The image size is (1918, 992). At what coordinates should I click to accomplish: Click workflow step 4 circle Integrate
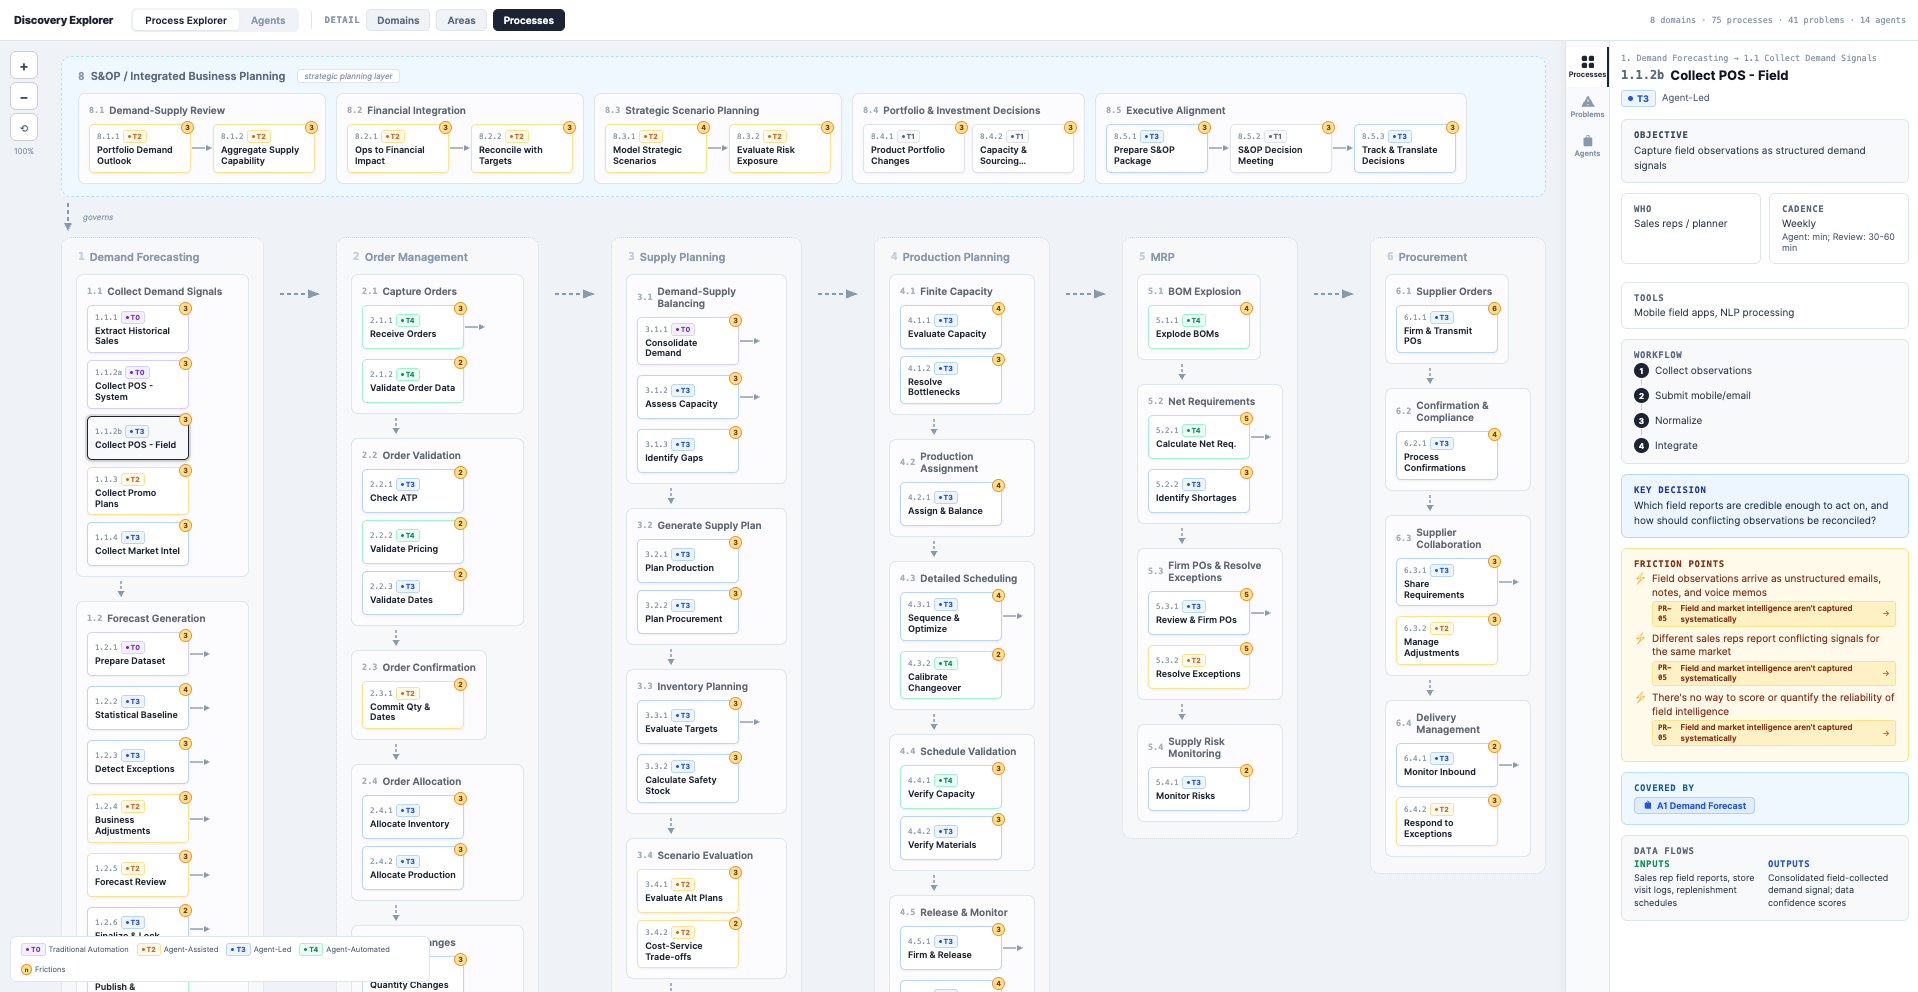[1641, 446]
